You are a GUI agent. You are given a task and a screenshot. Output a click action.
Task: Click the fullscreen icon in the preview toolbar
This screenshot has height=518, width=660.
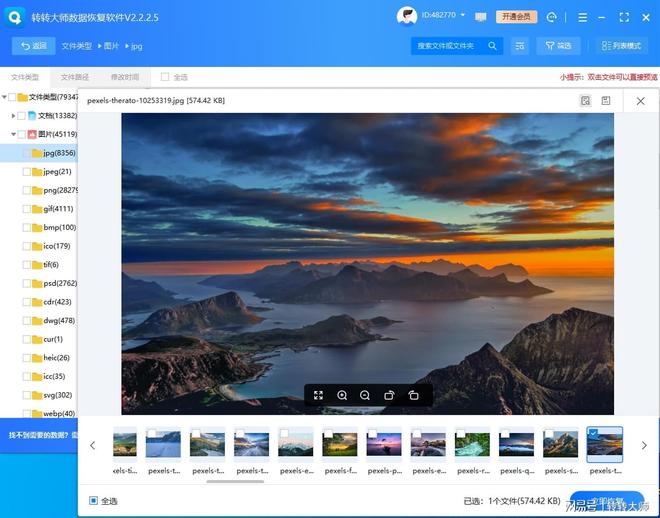[318, 395]
